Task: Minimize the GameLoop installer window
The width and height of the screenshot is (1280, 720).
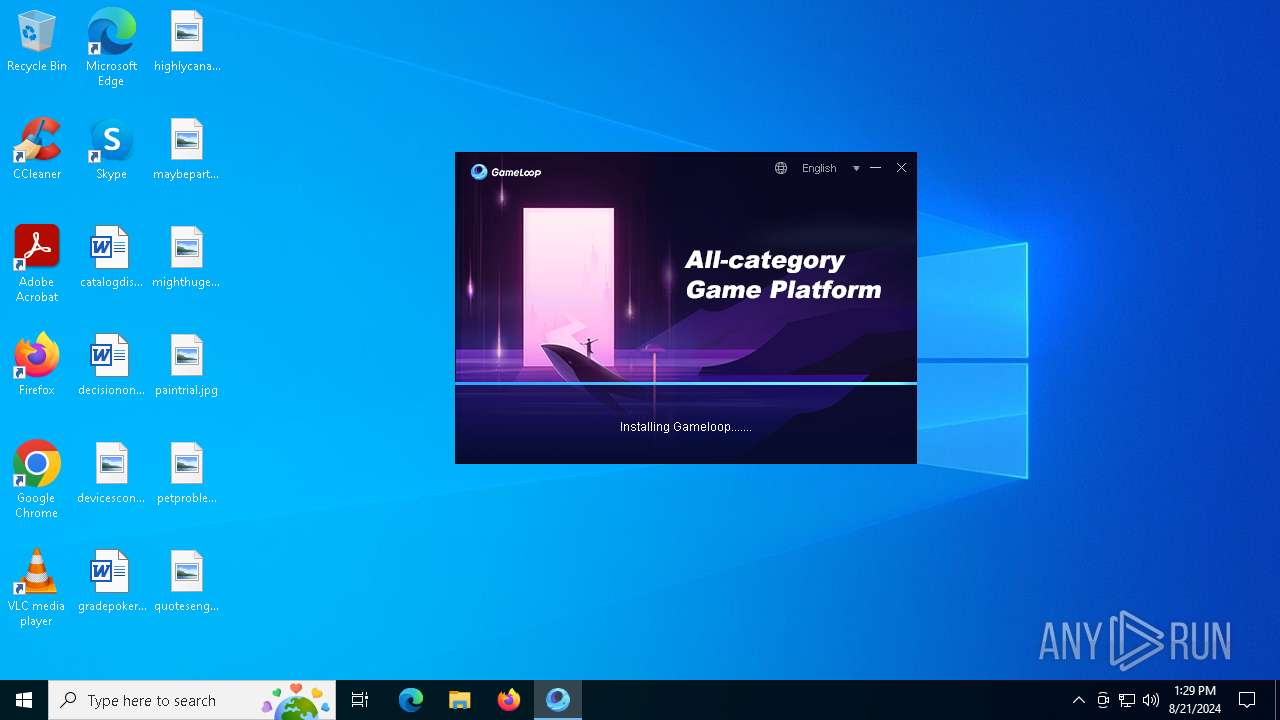Action: 876,168
